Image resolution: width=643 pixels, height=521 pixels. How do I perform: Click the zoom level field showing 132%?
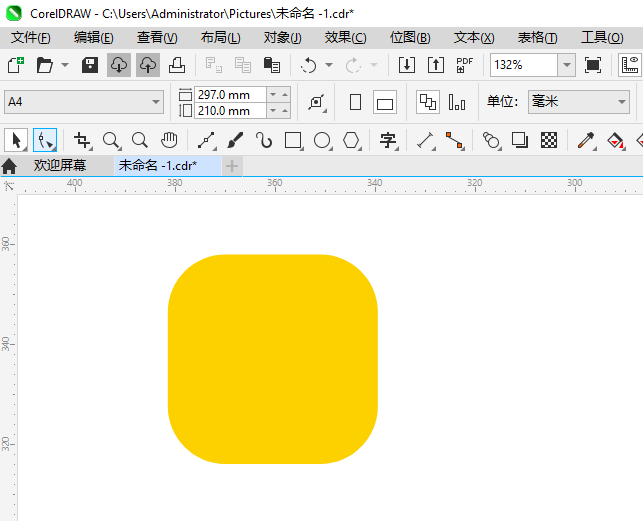(524, 65)
